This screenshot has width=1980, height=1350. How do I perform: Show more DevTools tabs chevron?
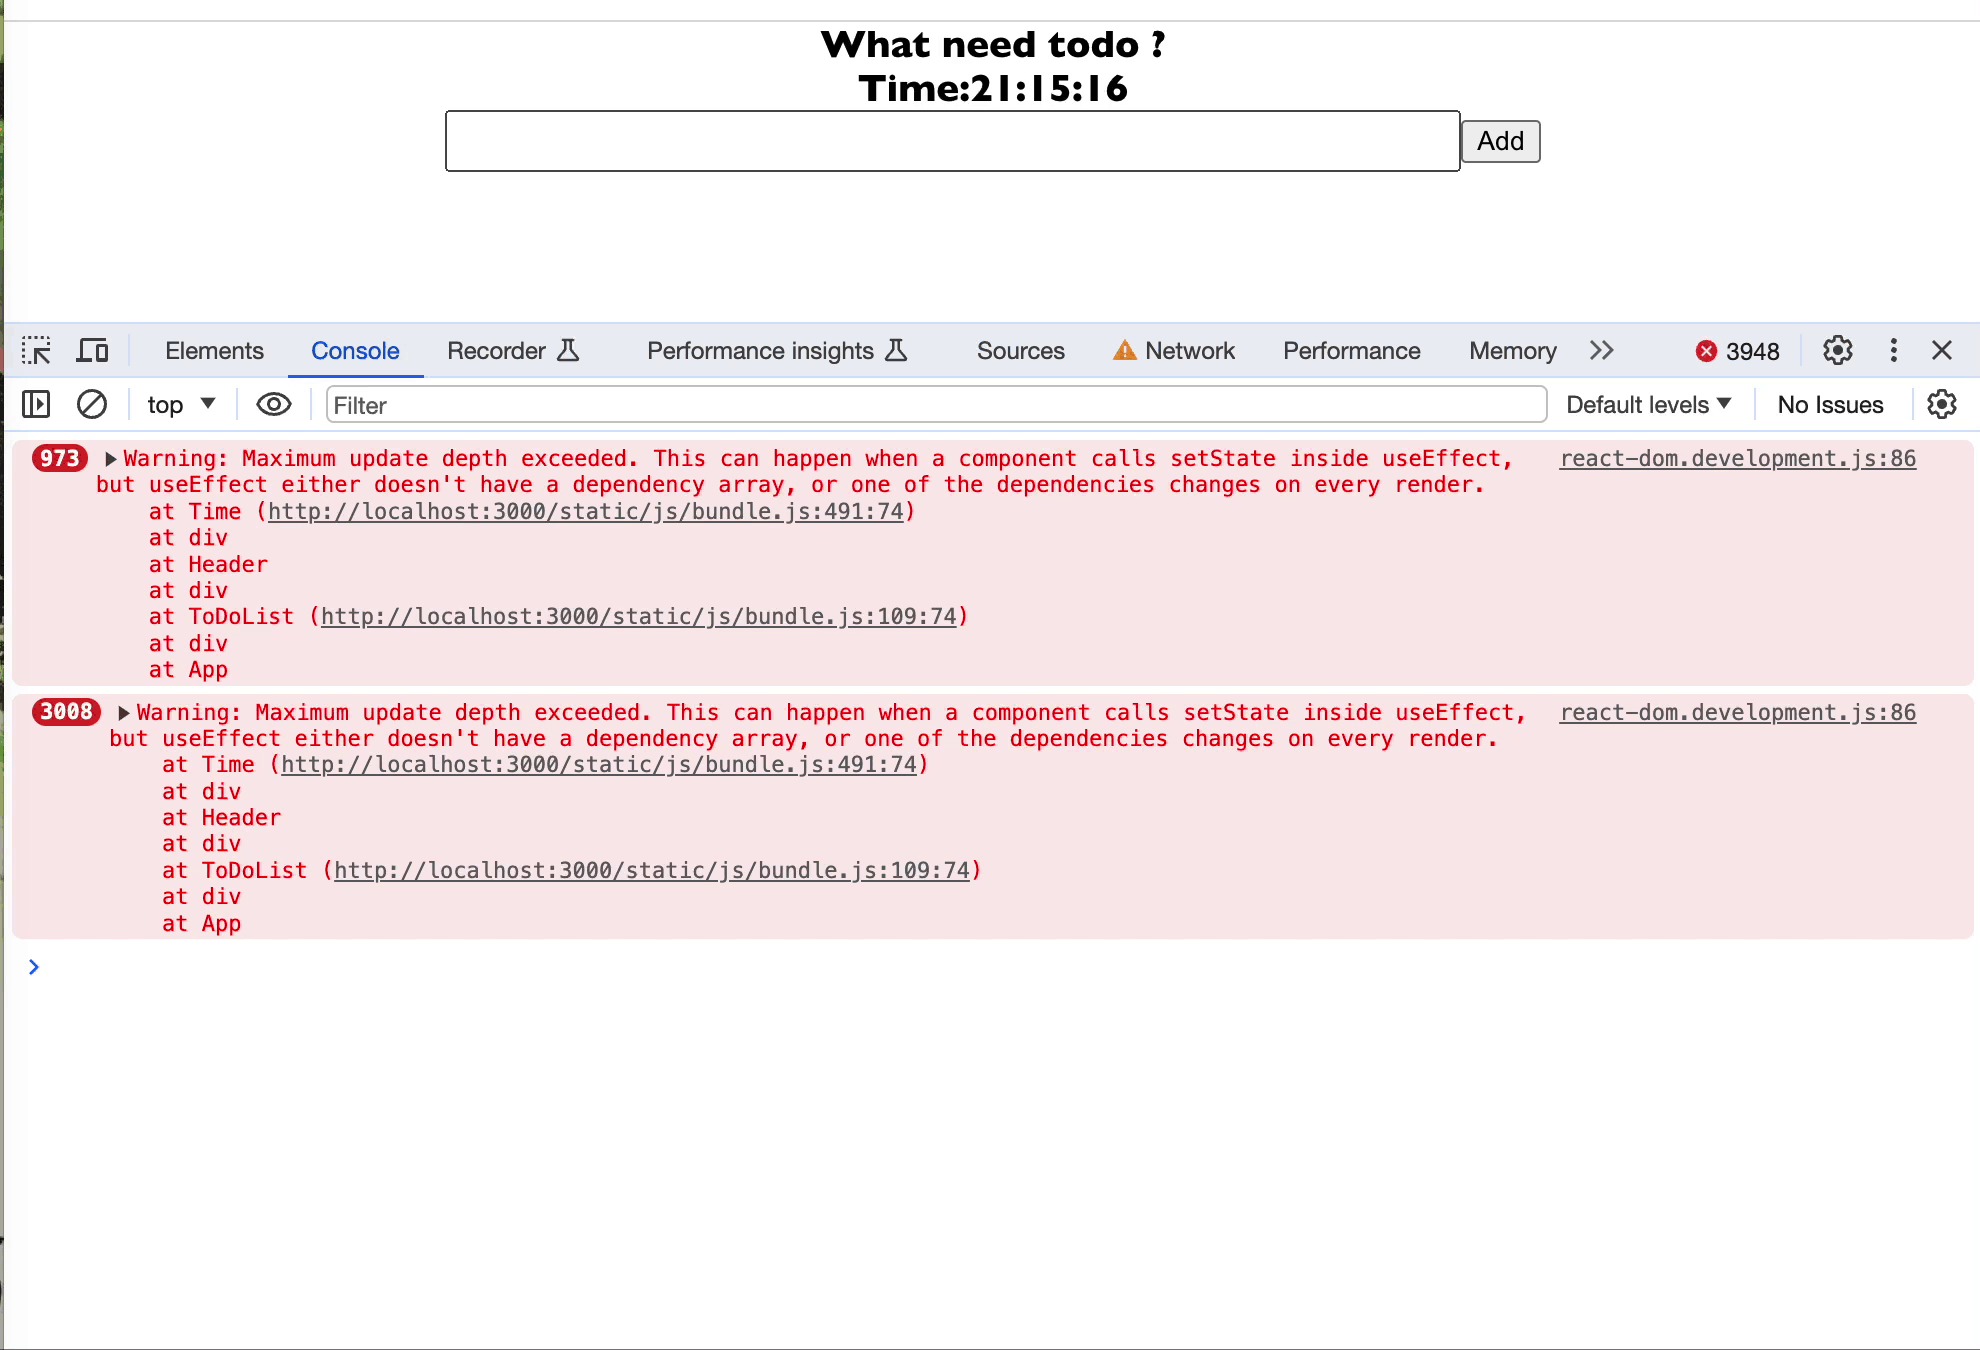point(1601,351)
